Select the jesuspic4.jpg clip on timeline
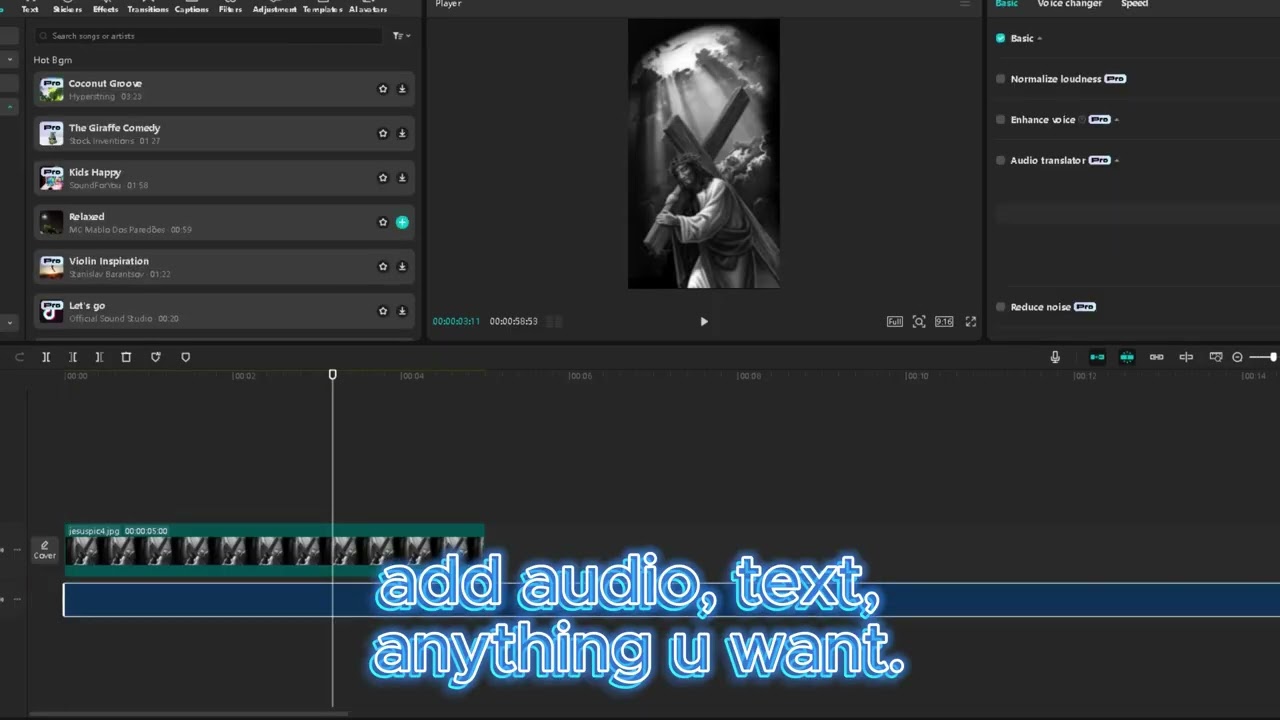This screenshot has width=1280, height=720. 274,550
